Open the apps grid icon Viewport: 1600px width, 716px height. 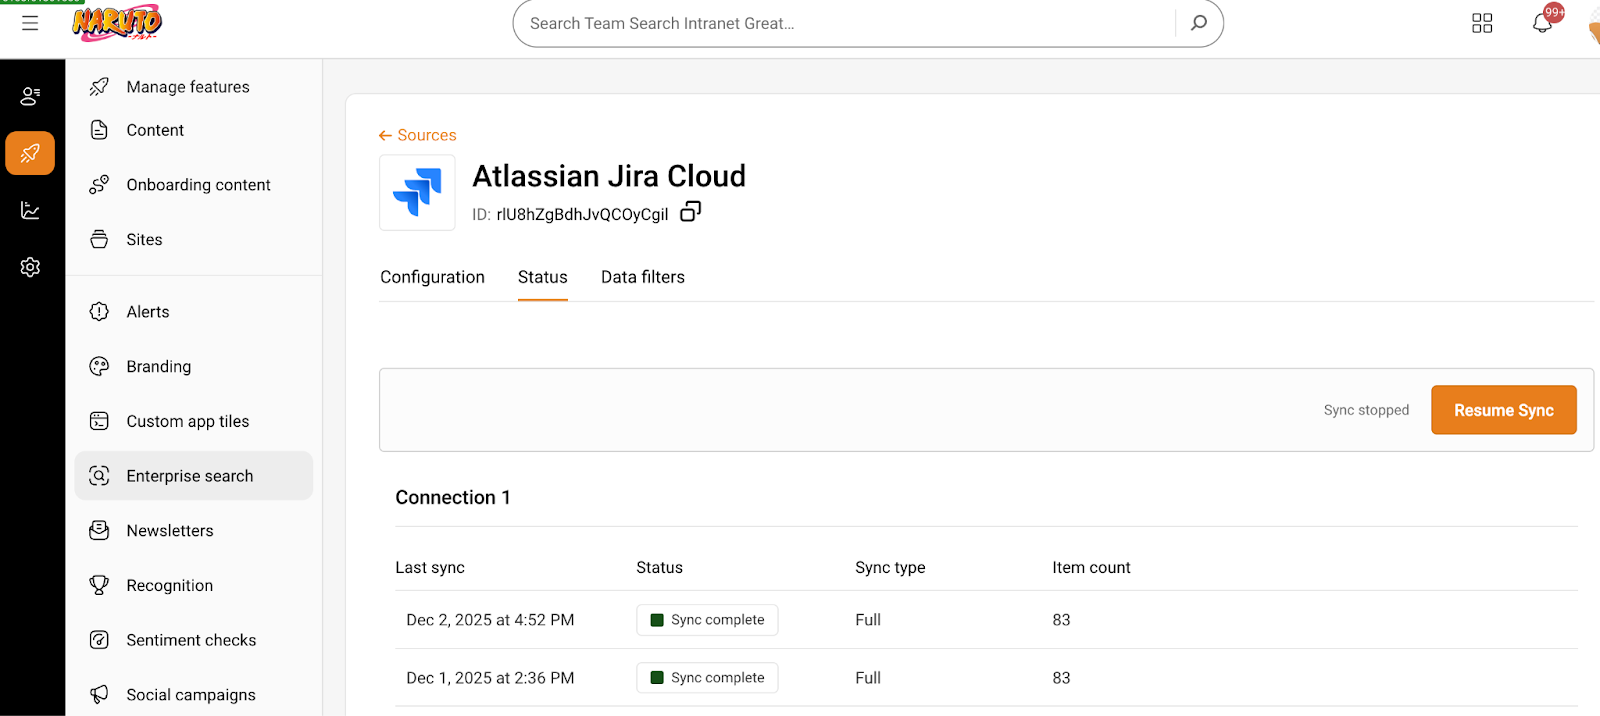[1482, 23]
